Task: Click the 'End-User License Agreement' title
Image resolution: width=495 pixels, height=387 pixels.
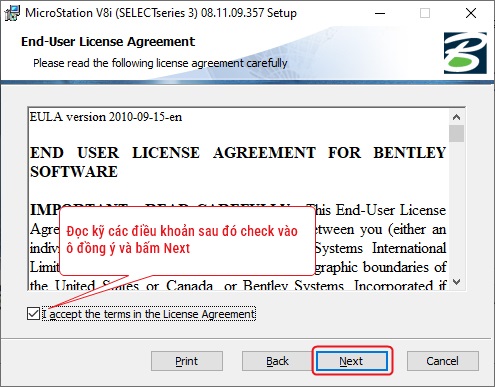Action: click(x=108, y=42)
